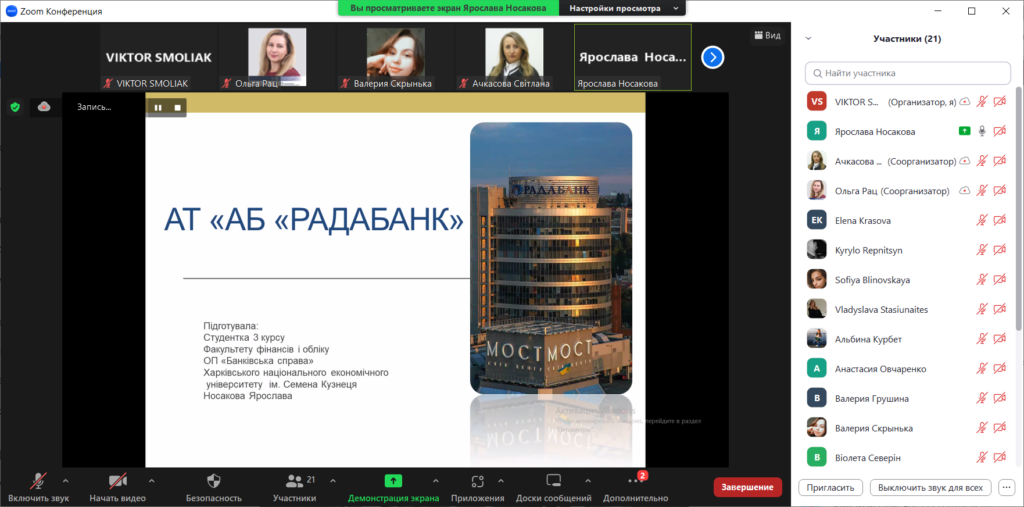This screenshot has height=507, width=1024.
Task: Open audio options arrow beside Включить звук
Action: (x=65, y=481)
